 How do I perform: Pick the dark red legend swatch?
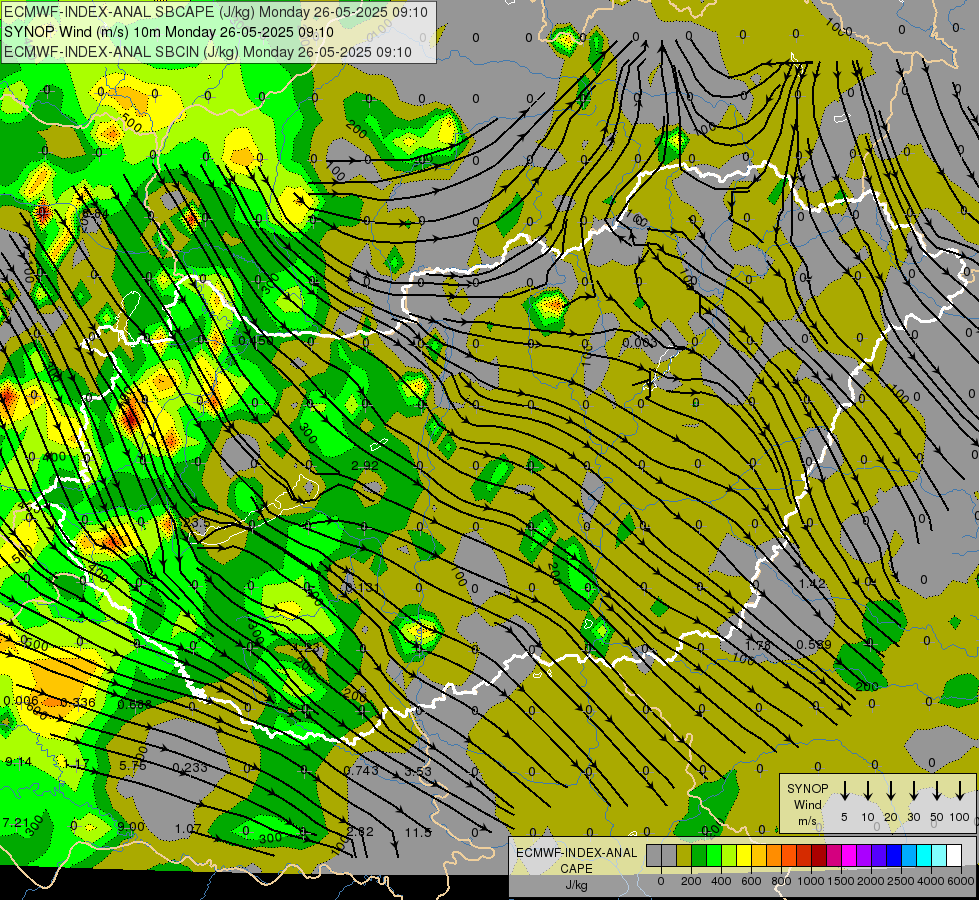click(819, 856)
